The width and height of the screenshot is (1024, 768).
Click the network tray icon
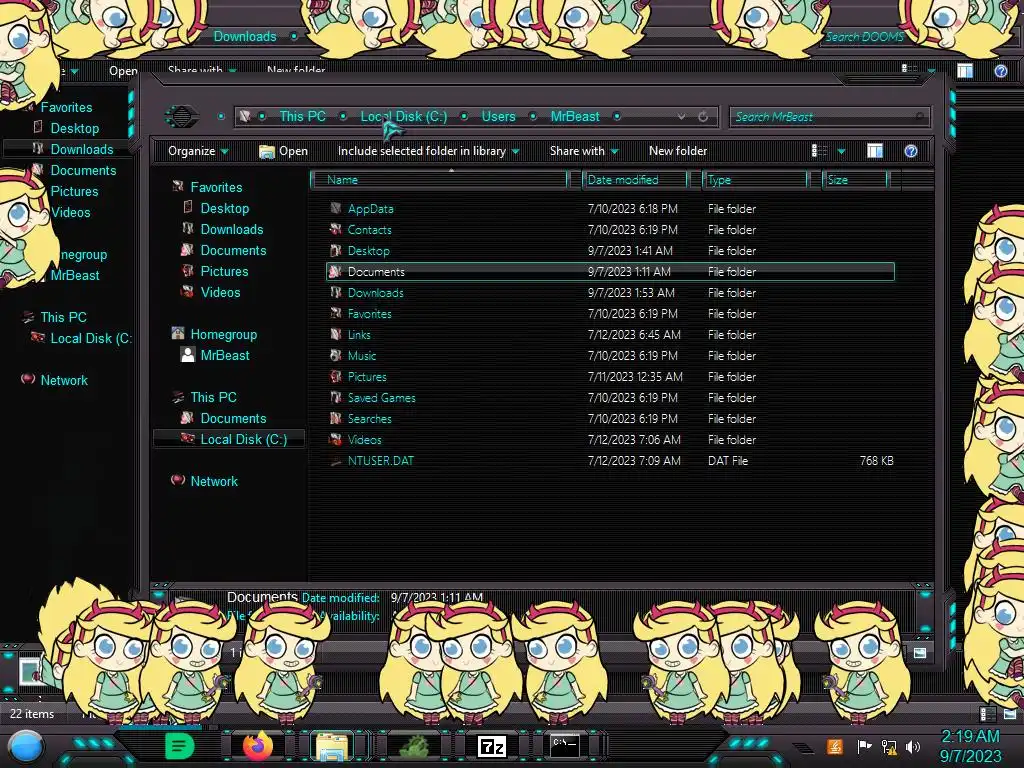[x=889, y=746]
